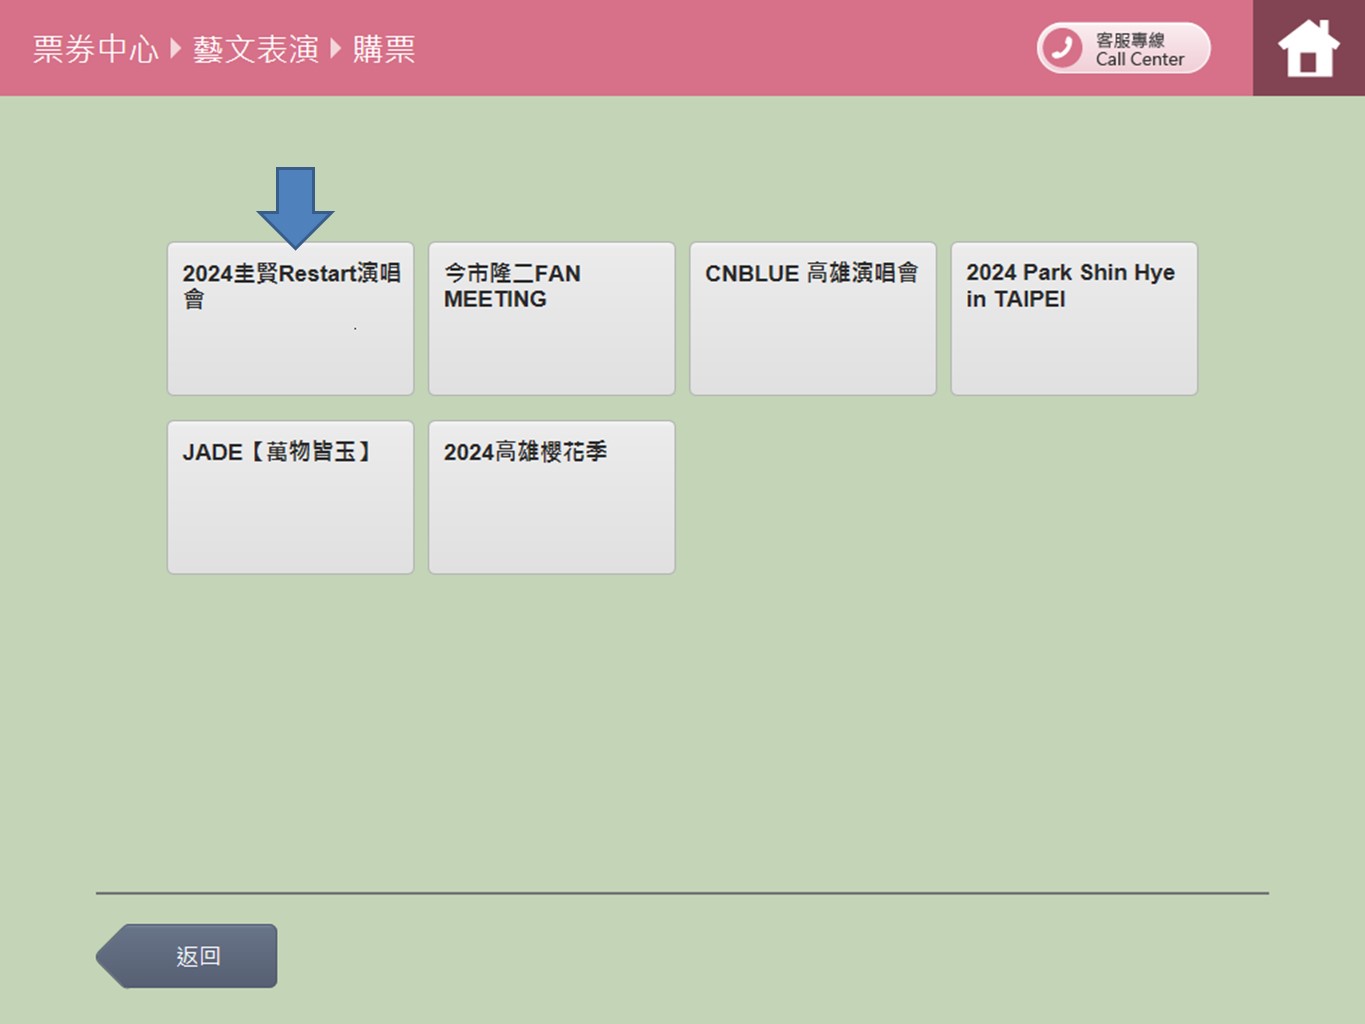Open 2024高雄櫻花季 event tile
The image size is (1365, 1024).
point(552,497)
